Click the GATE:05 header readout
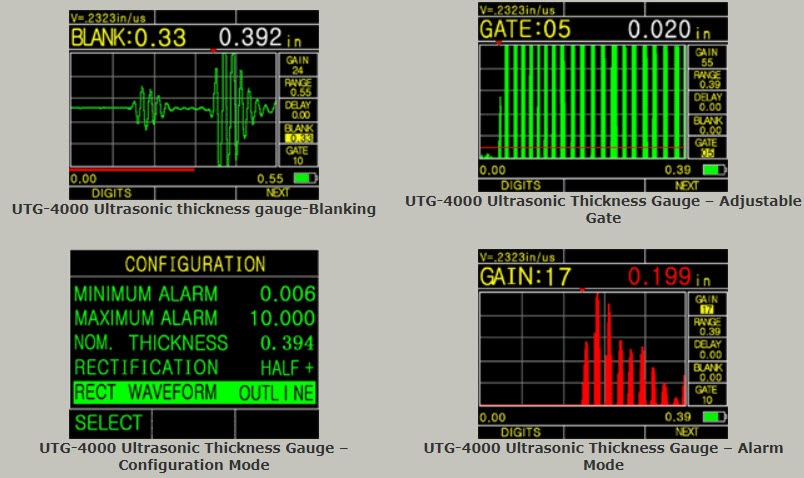Viewport: 804px width, 478px height. [x=525, y=29]
